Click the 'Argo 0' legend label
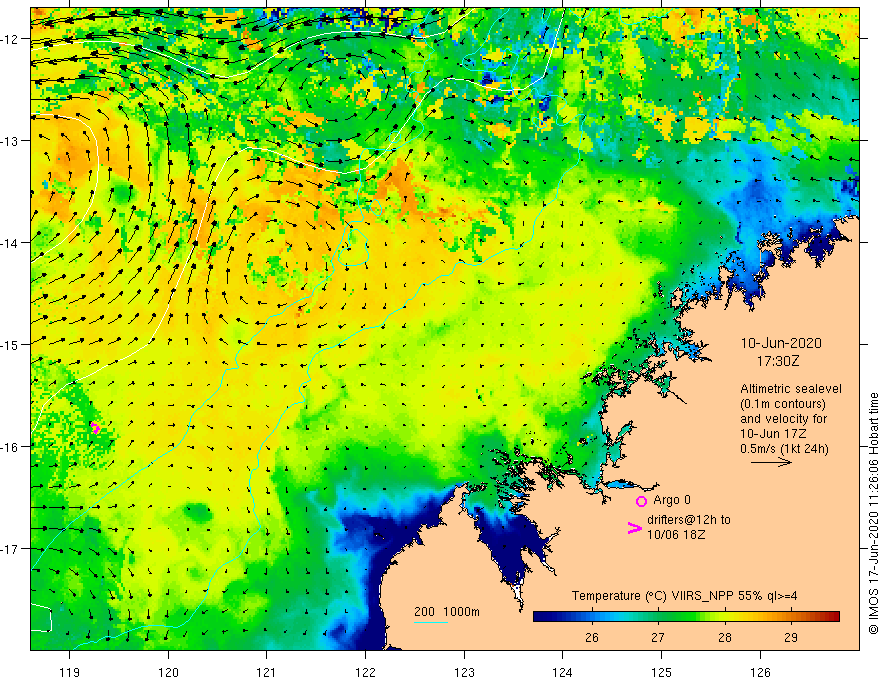880x680 pixels. pyautogui.click(x=672, y=500)
